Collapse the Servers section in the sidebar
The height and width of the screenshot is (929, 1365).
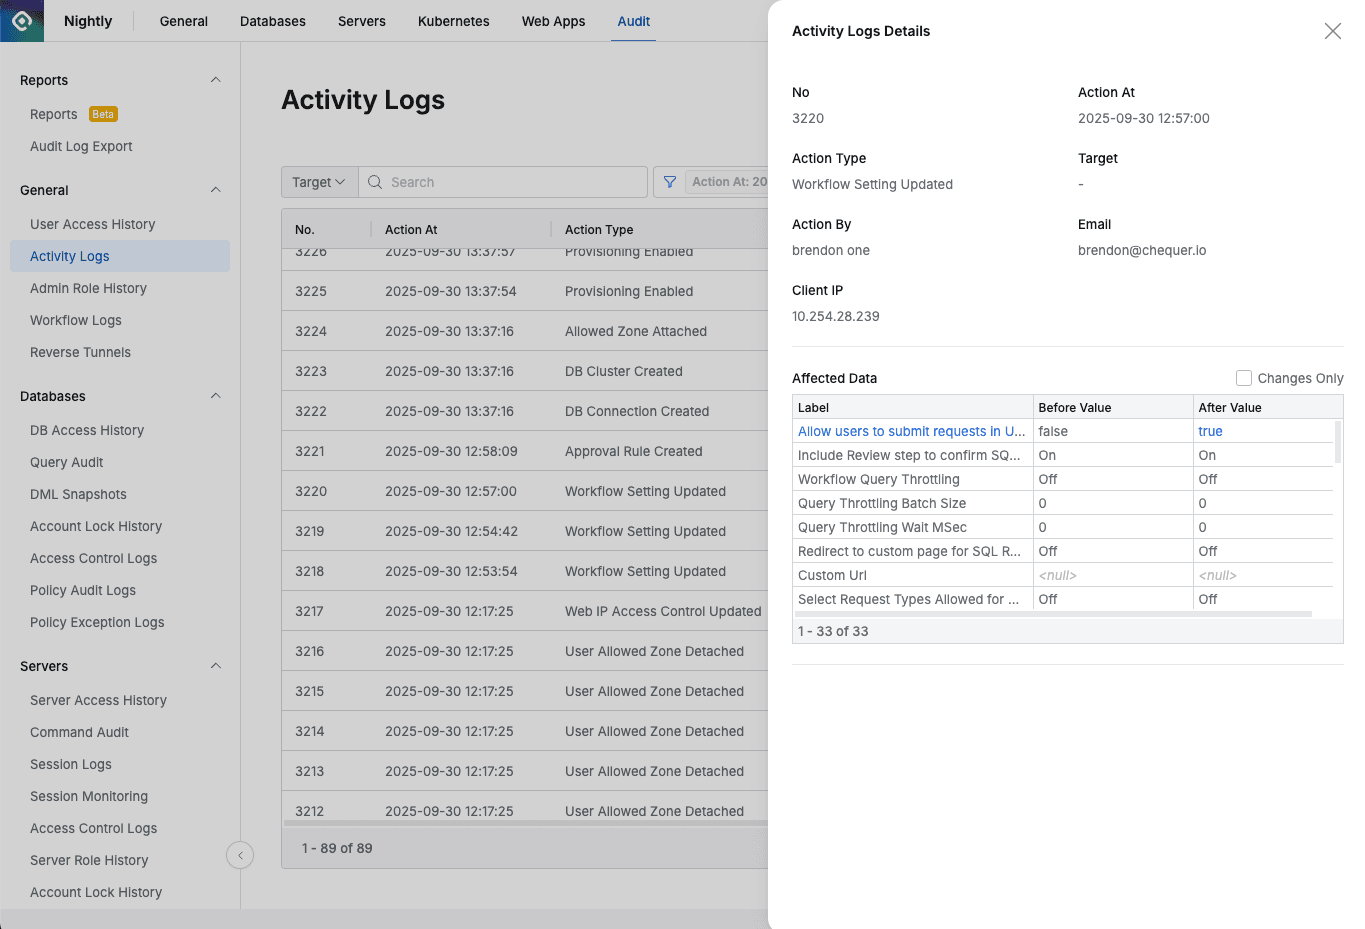[216, 666]
